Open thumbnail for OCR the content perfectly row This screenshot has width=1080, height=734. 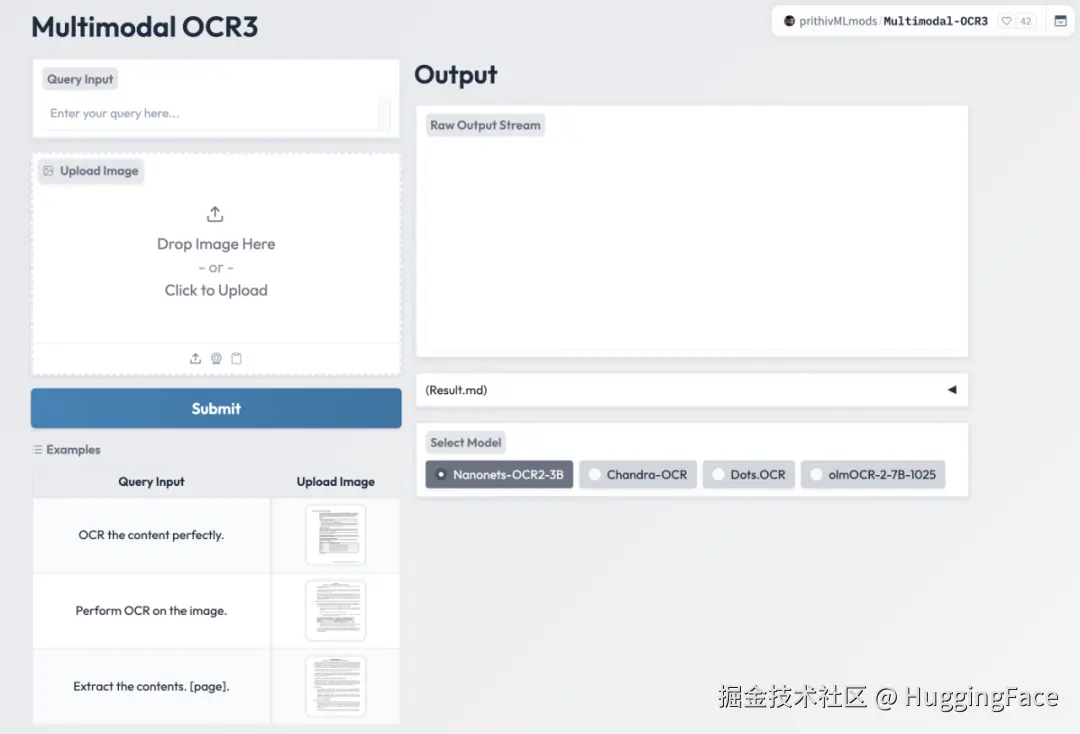[x=335, y=535]
